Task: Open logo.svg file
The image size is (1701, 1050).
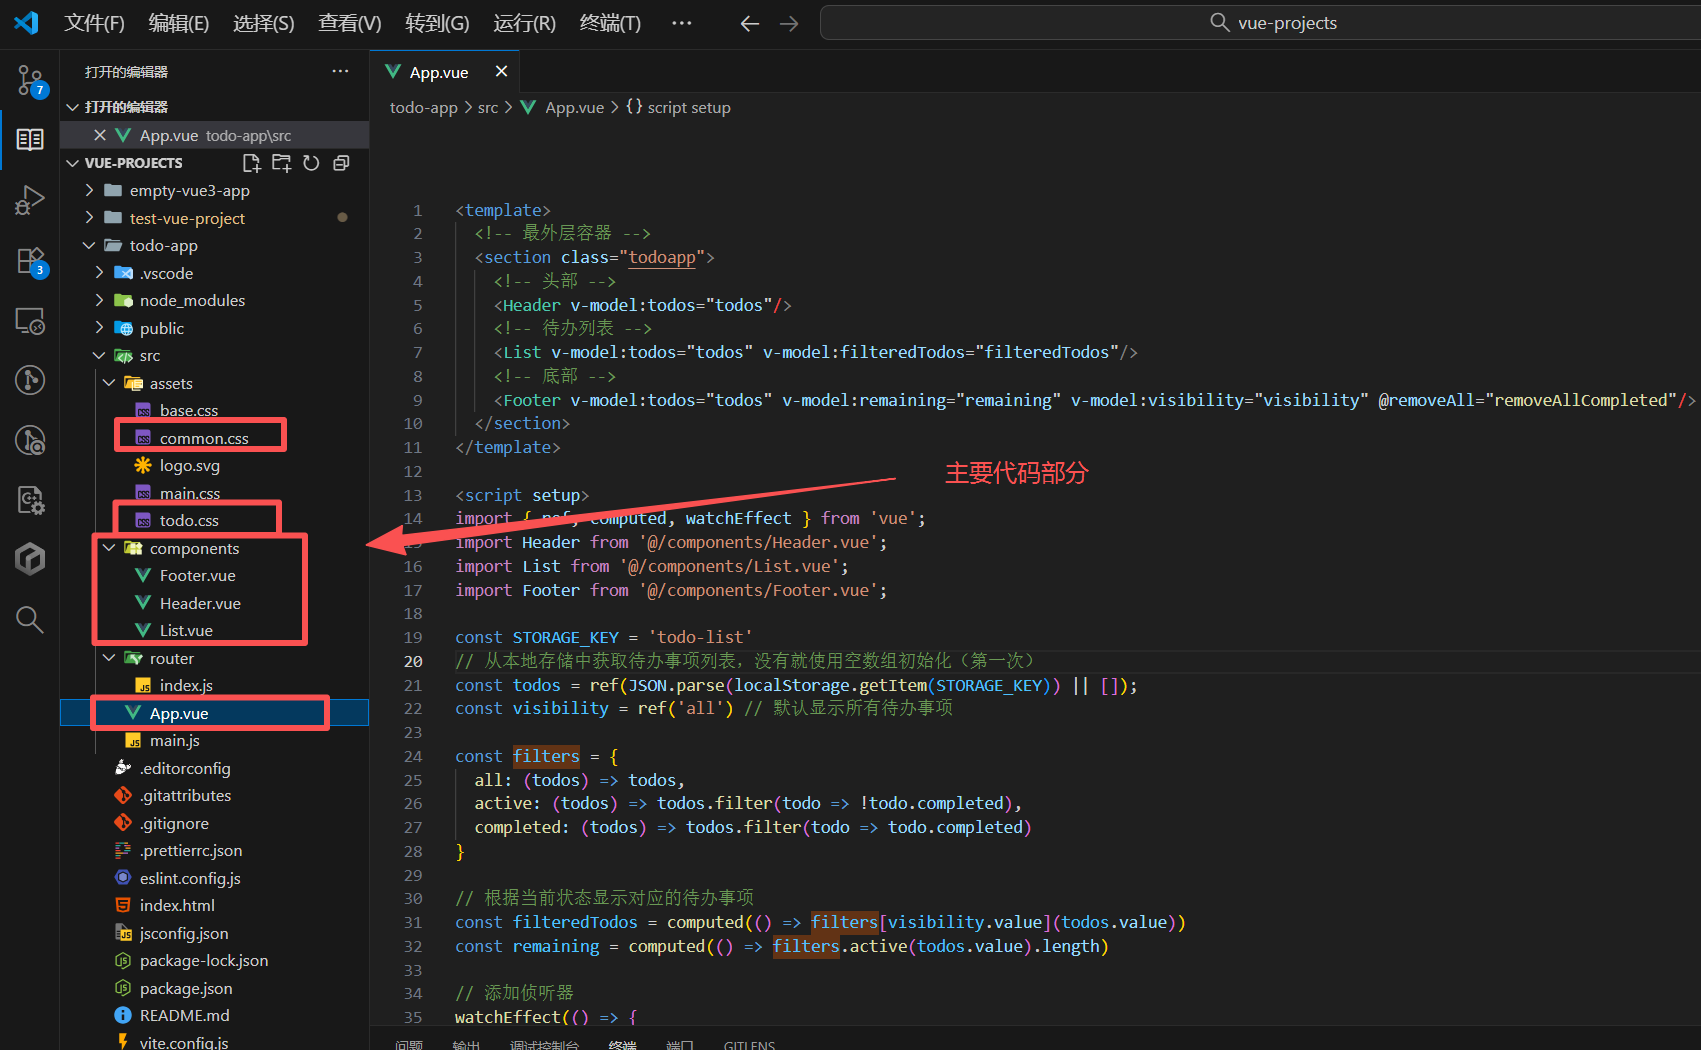Action: (x=190, y=465)
